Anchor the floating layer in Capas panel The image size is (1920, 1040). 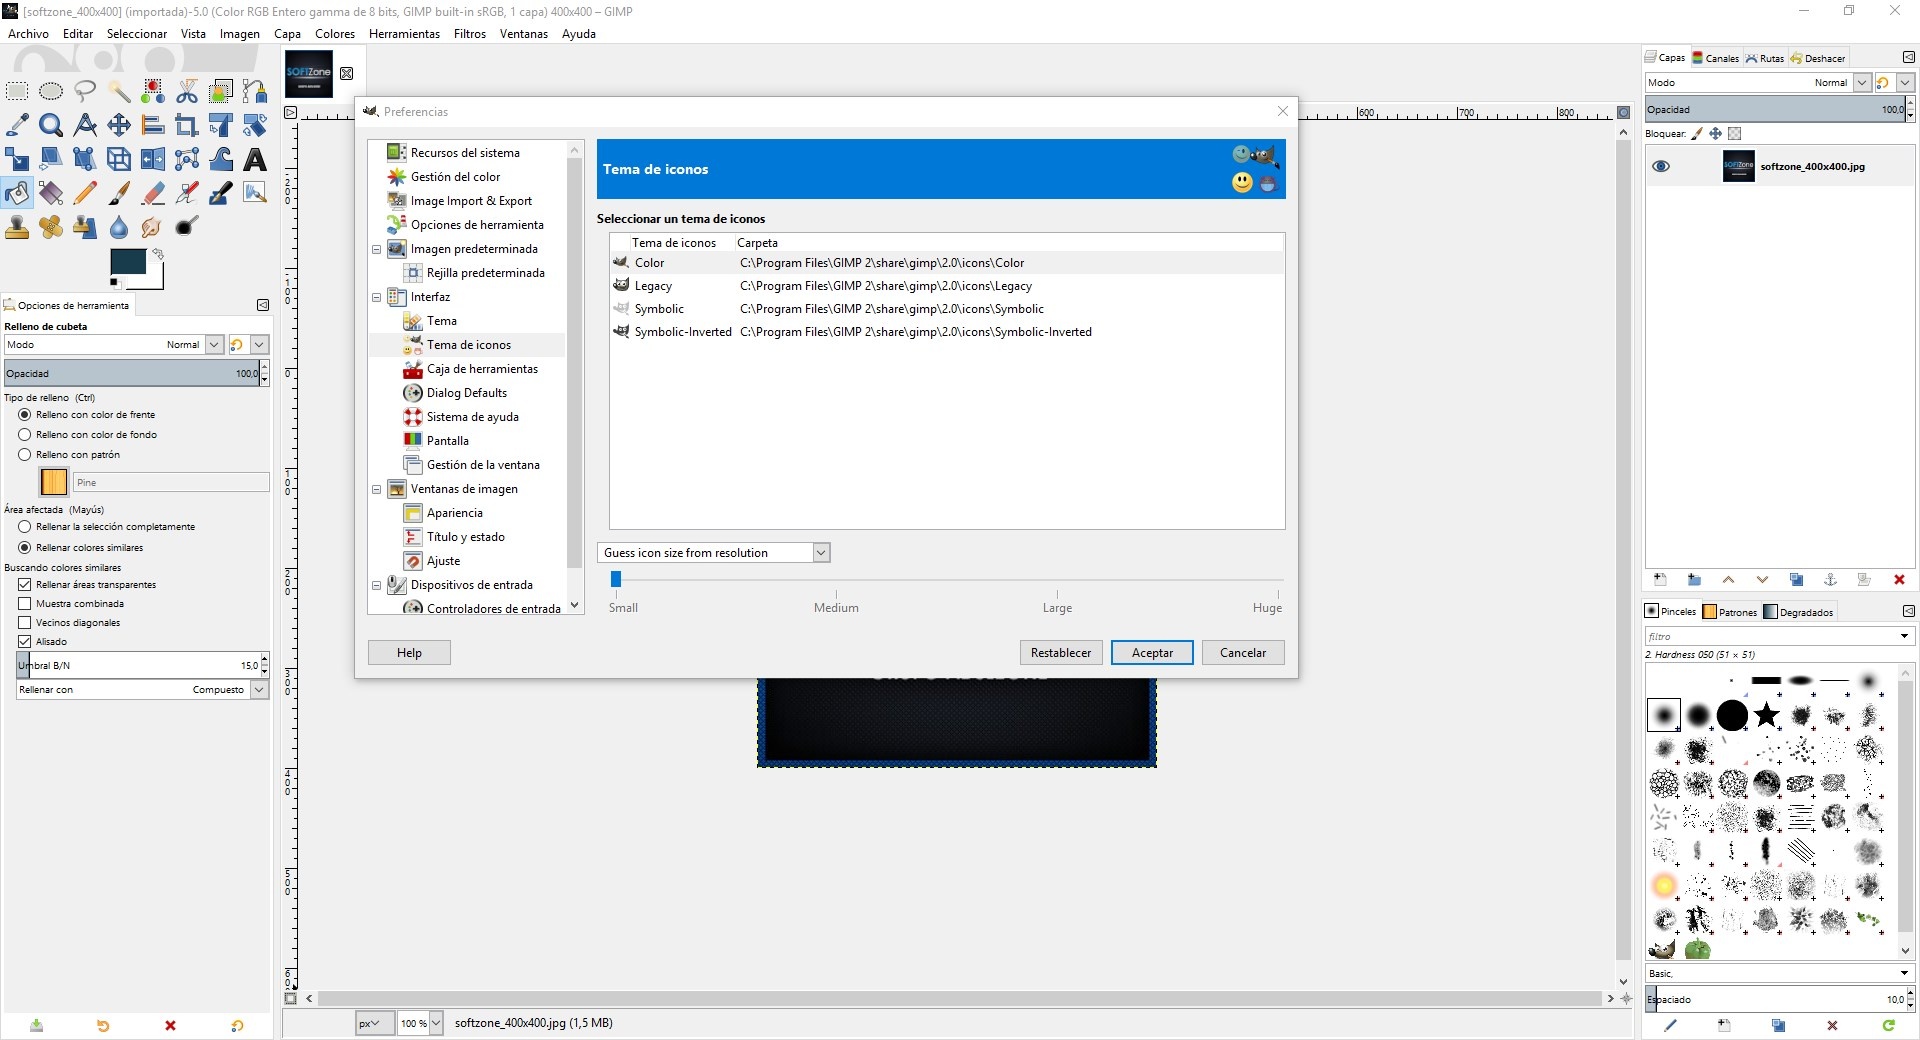1831,580
